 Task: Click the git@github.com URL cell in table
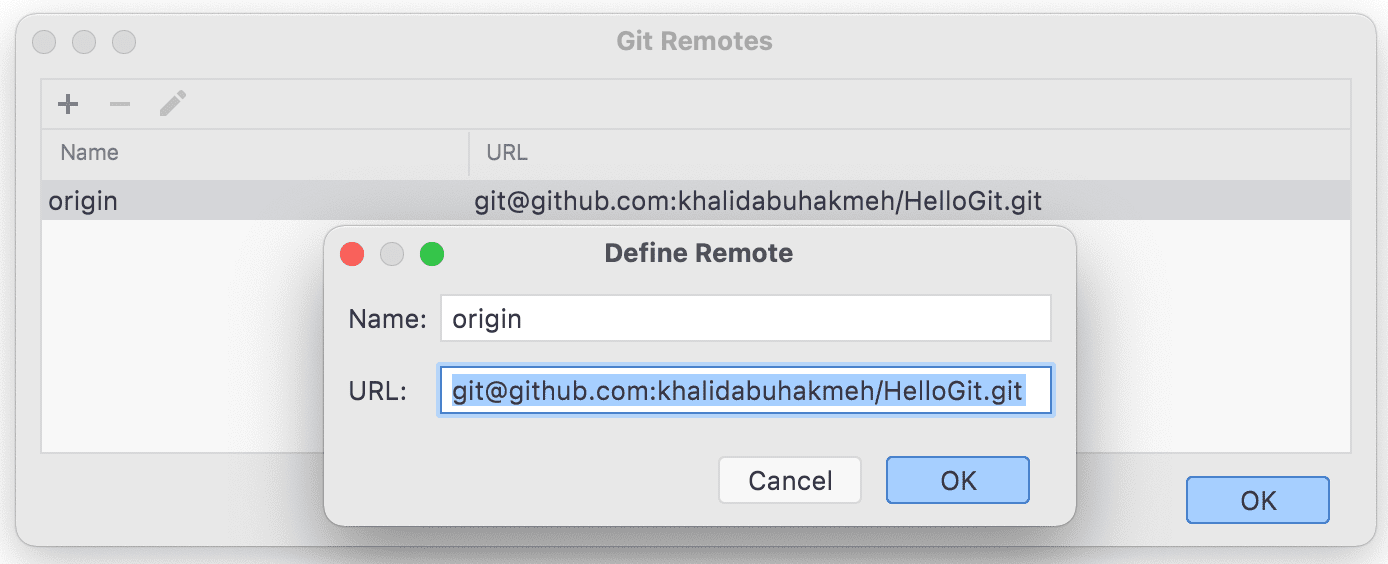[758, 201]
